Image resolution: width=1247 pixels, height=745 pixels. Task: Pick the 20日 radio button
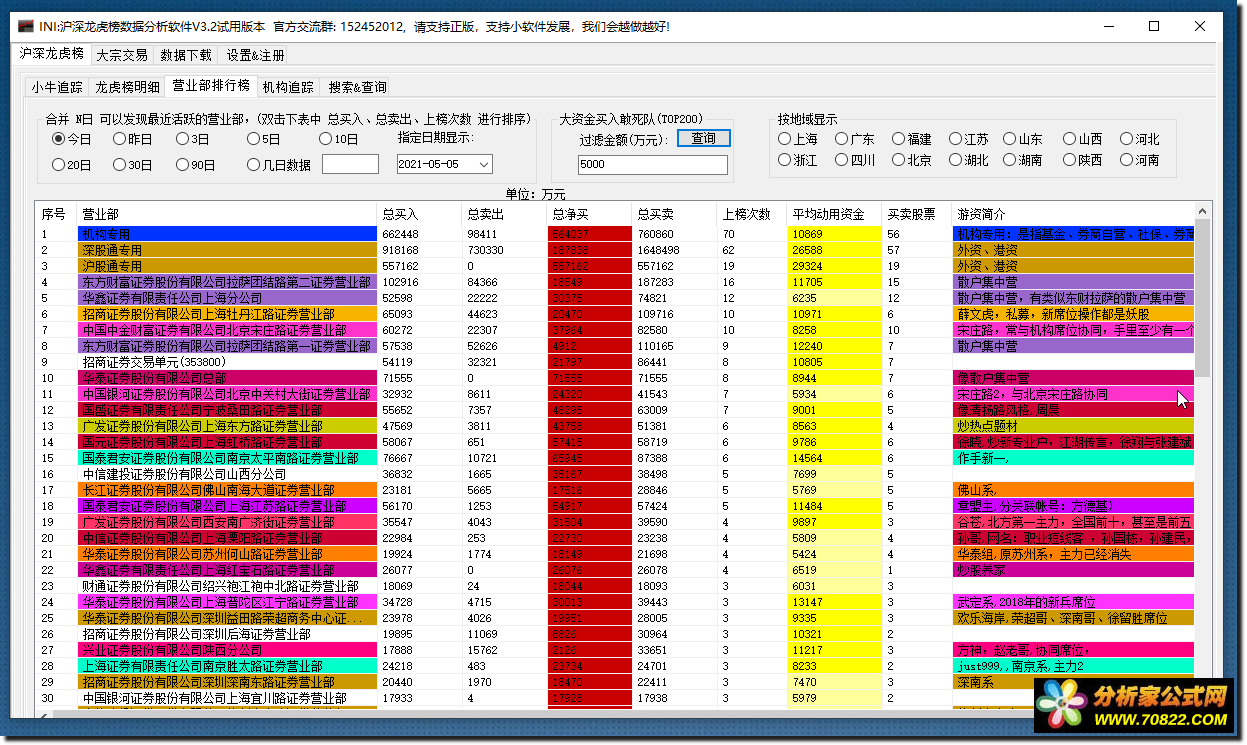pos(71,164)
